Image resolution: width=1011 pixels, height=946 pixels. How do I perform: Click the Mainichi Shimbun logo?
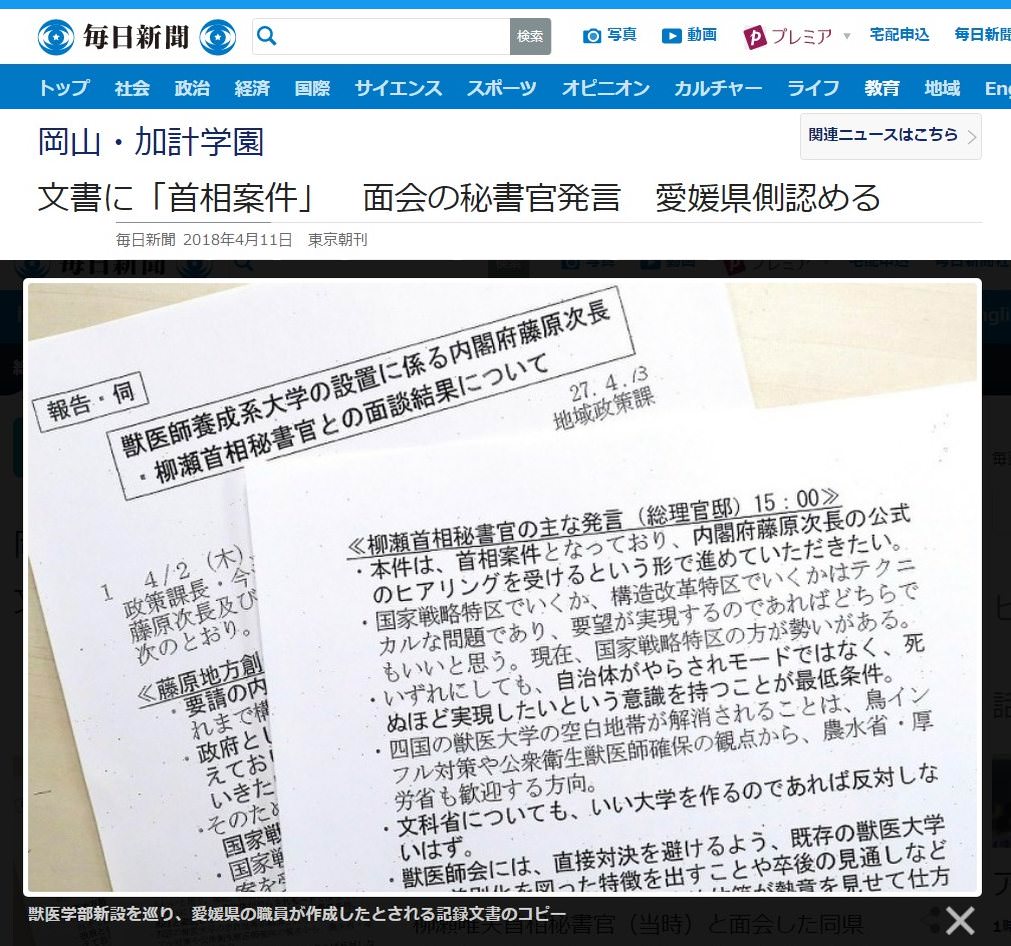click(x=136, y=36)
